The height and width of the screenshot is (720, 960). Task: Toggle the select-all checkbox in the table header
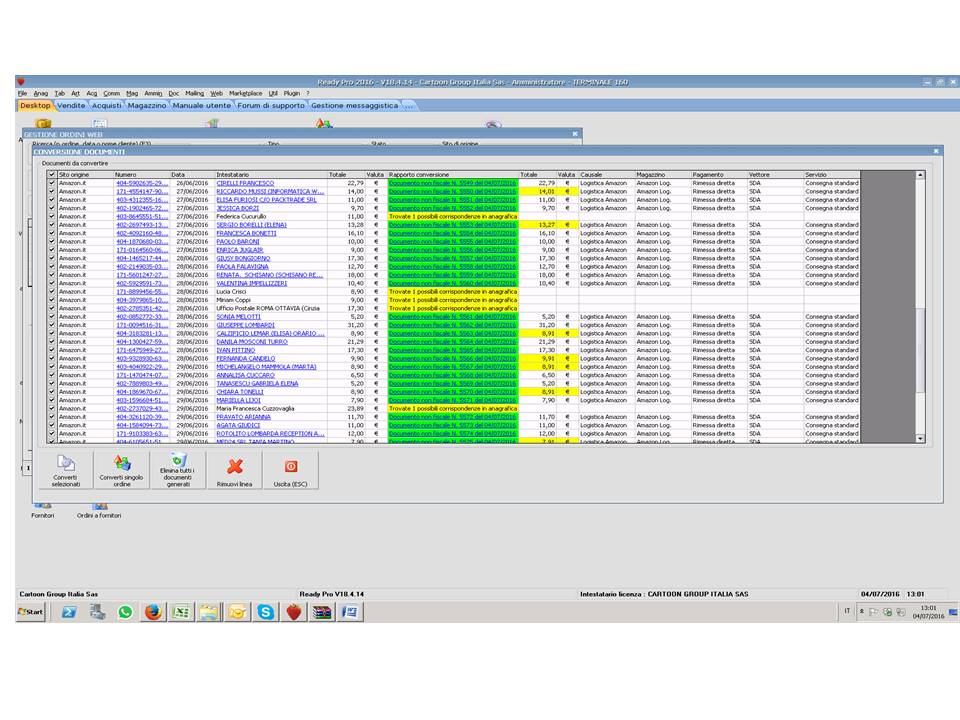(x=51, y=174)
